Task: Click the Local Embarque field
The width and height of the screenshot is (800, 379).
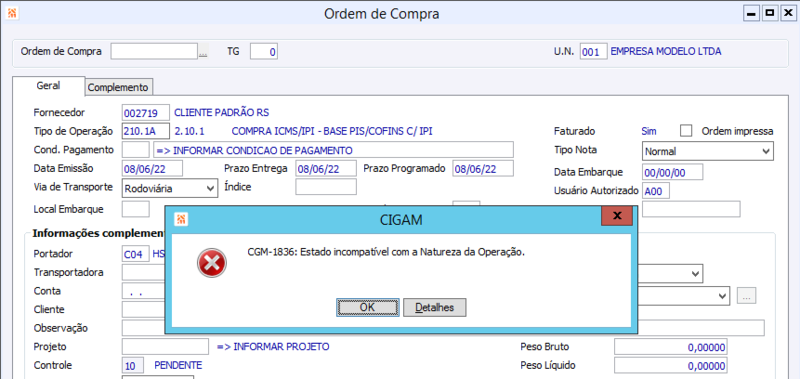Action: (136, 209)
